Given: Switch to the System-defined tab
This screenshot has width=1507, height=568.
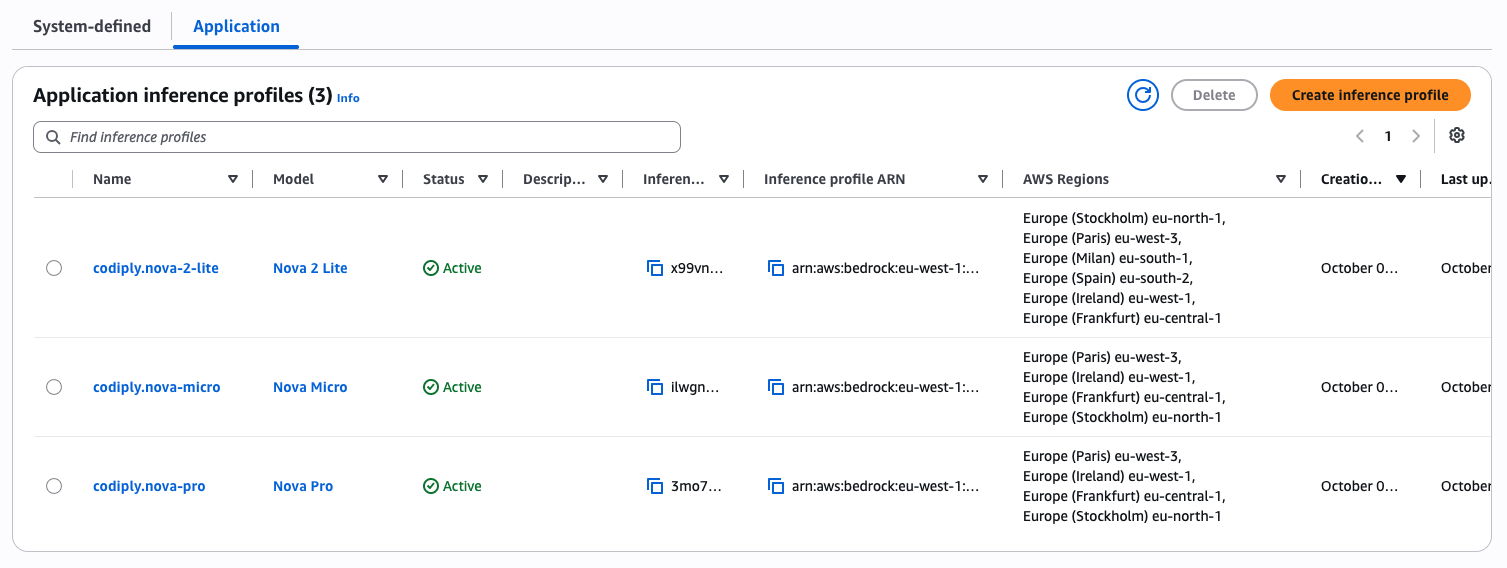Looking at the screenshot, I should [x=92, y=26].
